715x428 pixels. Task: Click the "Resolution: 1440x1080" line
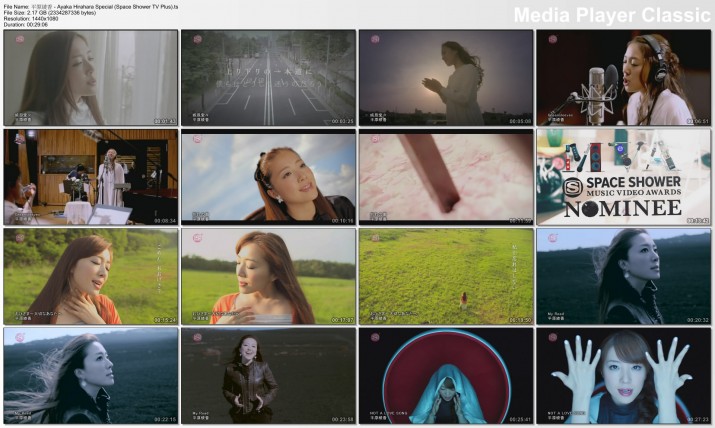coord(31,19)
